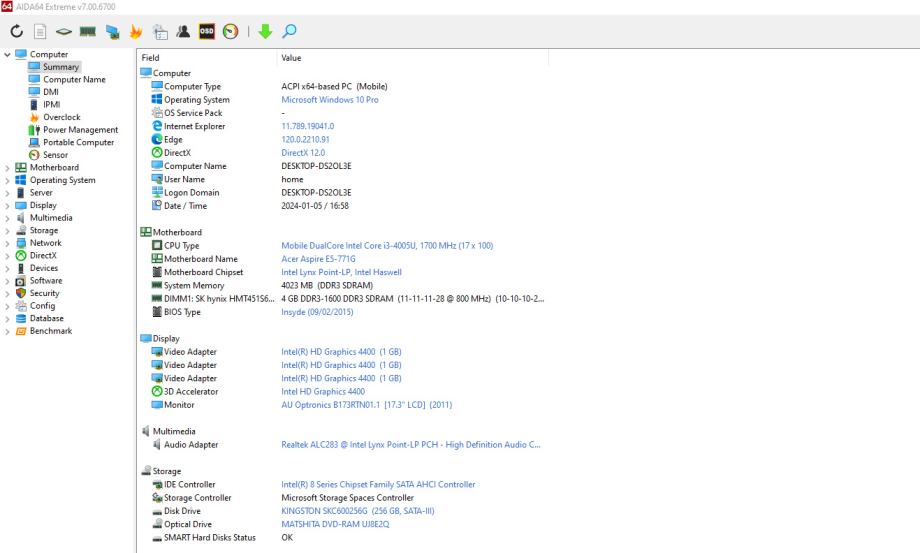Open KINGSTON SKC600256G disk link
Image resolution: width=920 pixels, height=553 pixels.
click(x=358, y=511)
